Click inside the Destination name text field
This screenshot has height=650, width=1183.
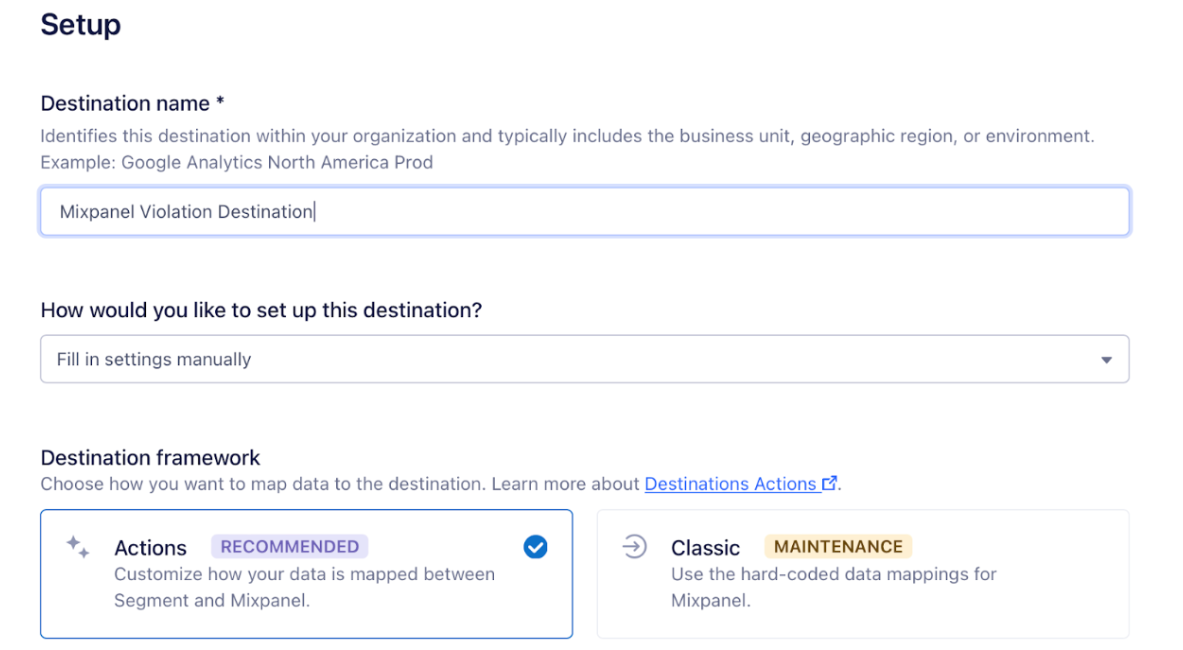(584, 211)
